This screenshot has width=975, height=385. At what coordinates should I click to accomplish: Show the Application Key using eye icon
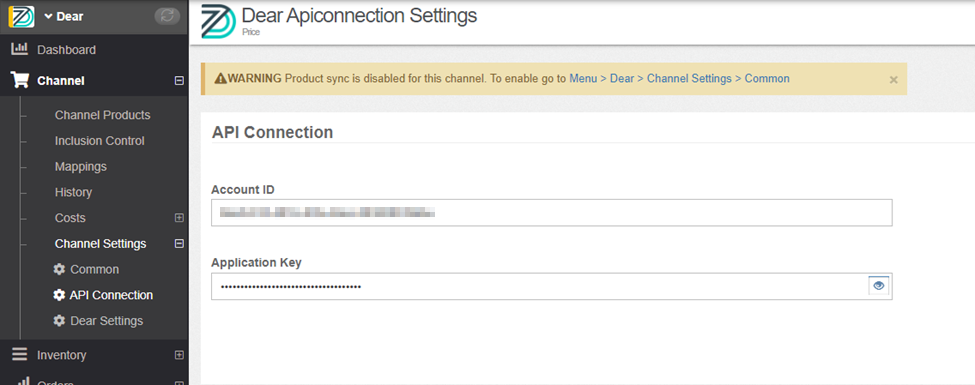879,285
